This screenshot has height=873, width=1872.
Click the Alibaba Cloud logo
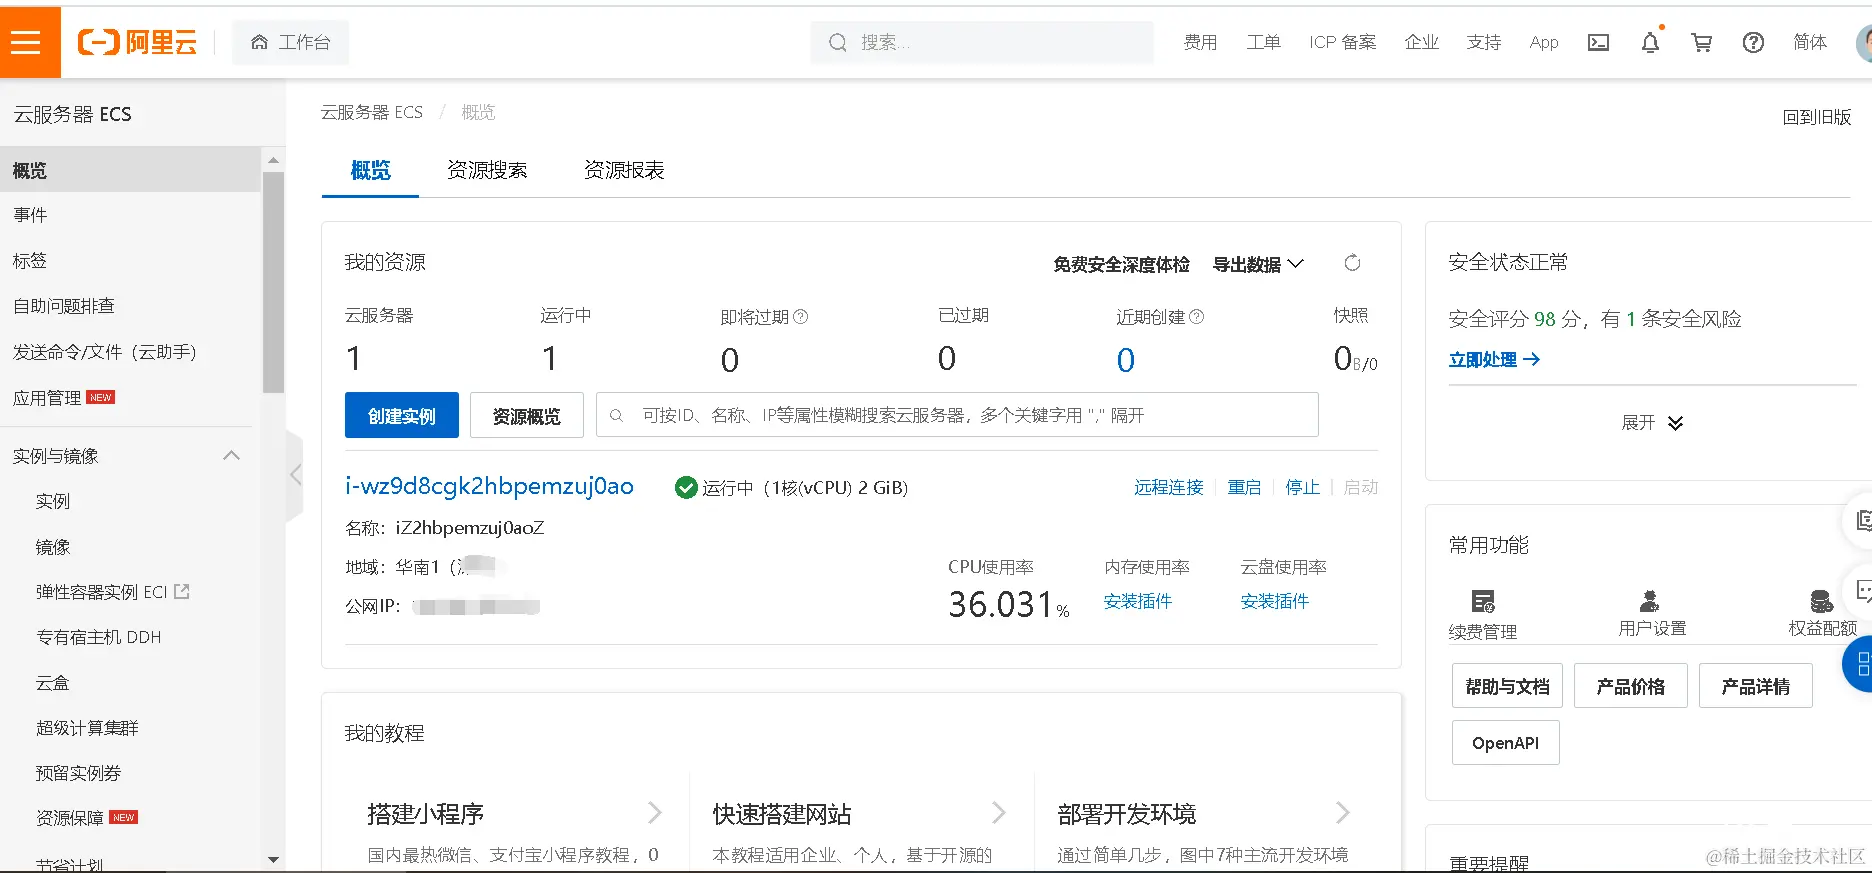point(137,42)
